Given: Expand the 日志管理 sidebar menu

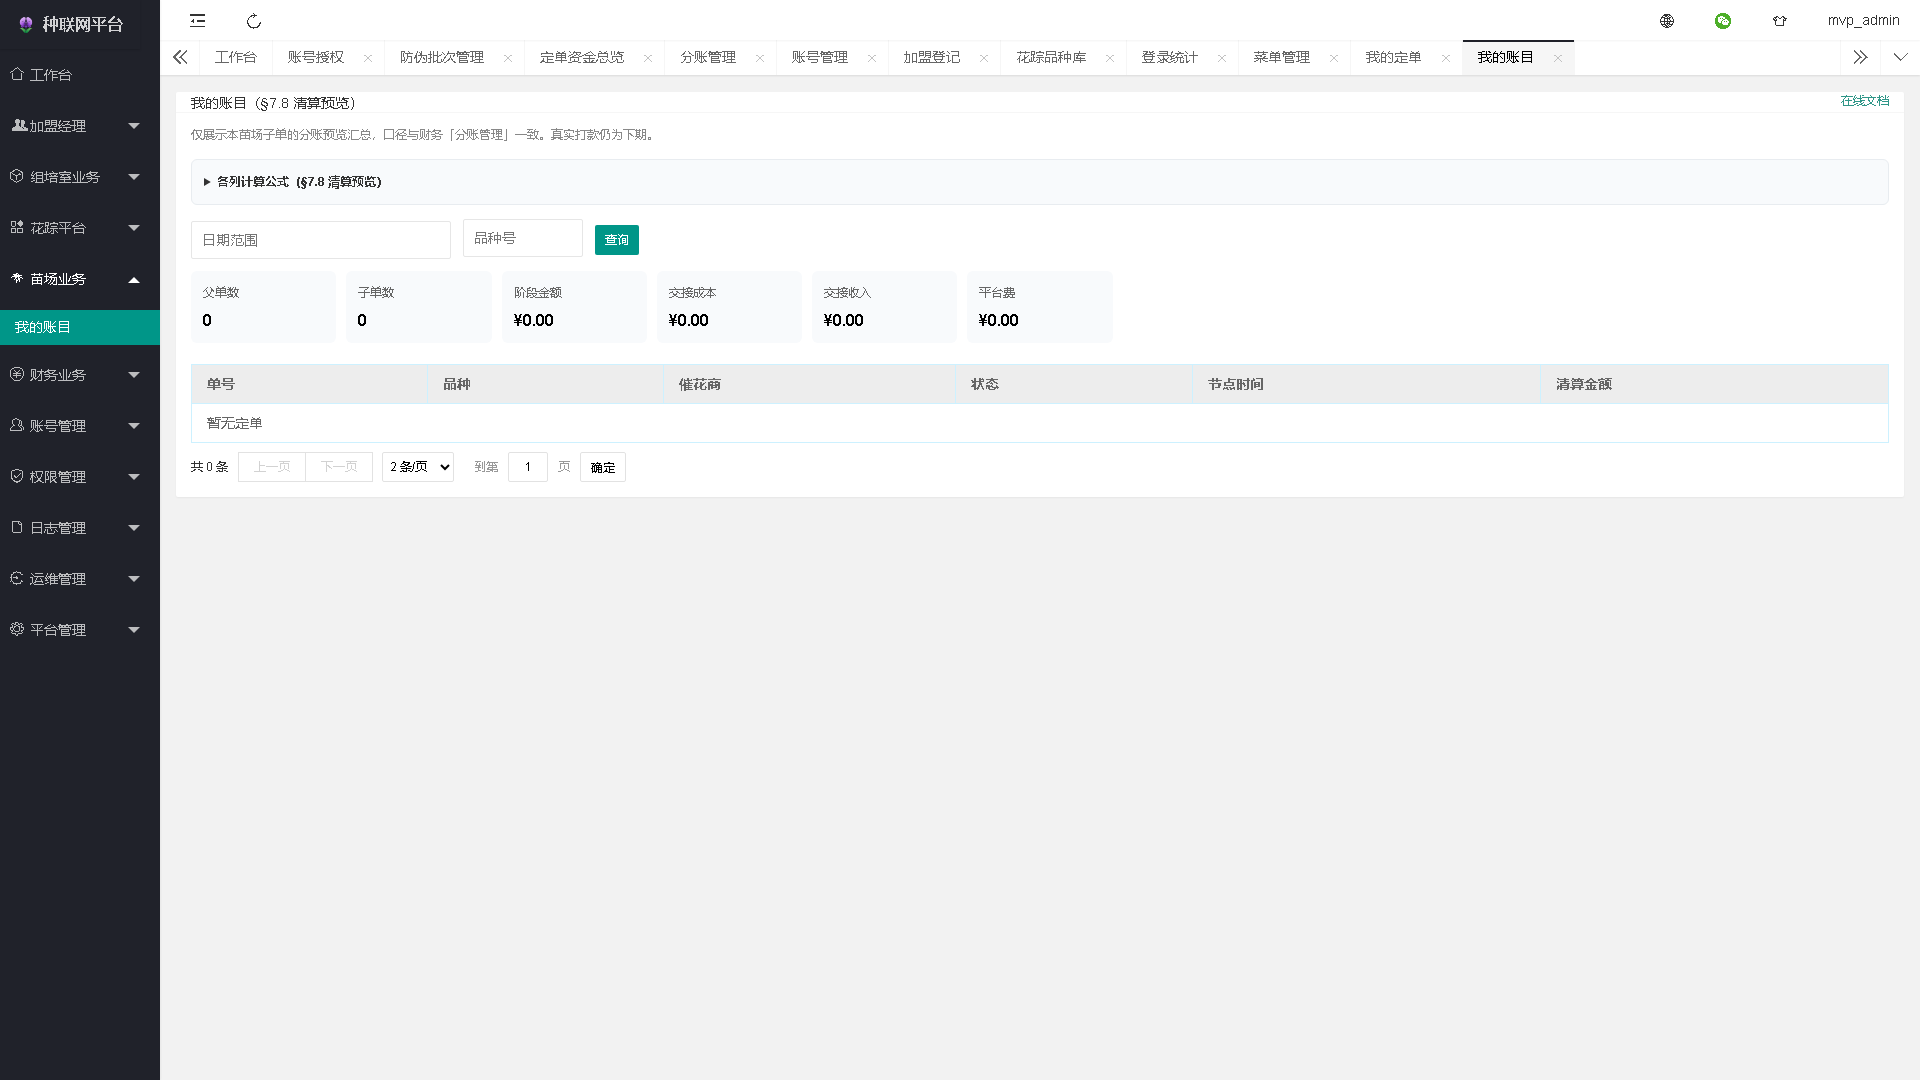Looking at the screenshot, I should click(80, 528).
